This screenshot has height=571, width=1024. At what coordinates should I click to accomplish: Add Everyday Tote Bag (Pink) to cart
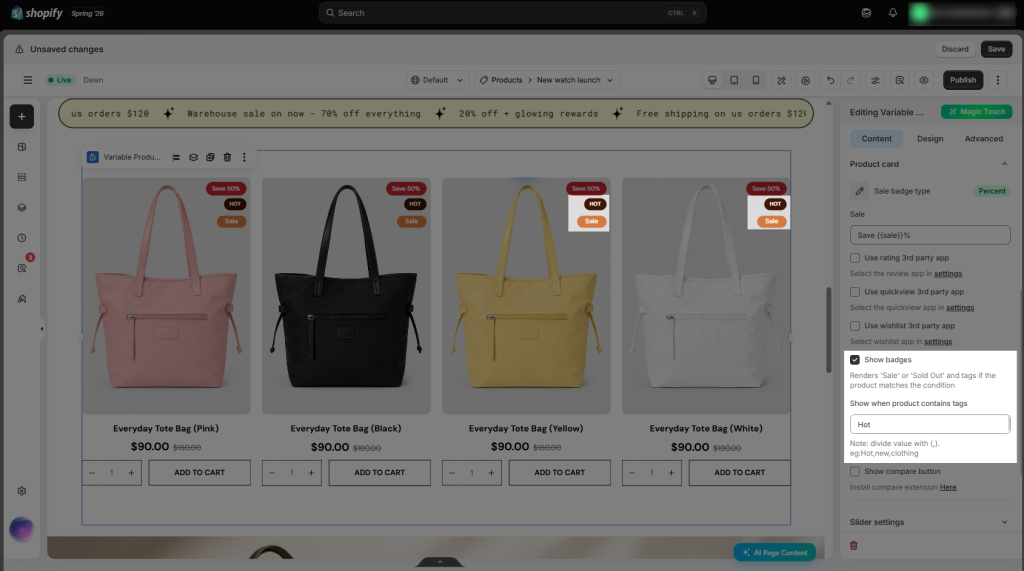[199, 472]
